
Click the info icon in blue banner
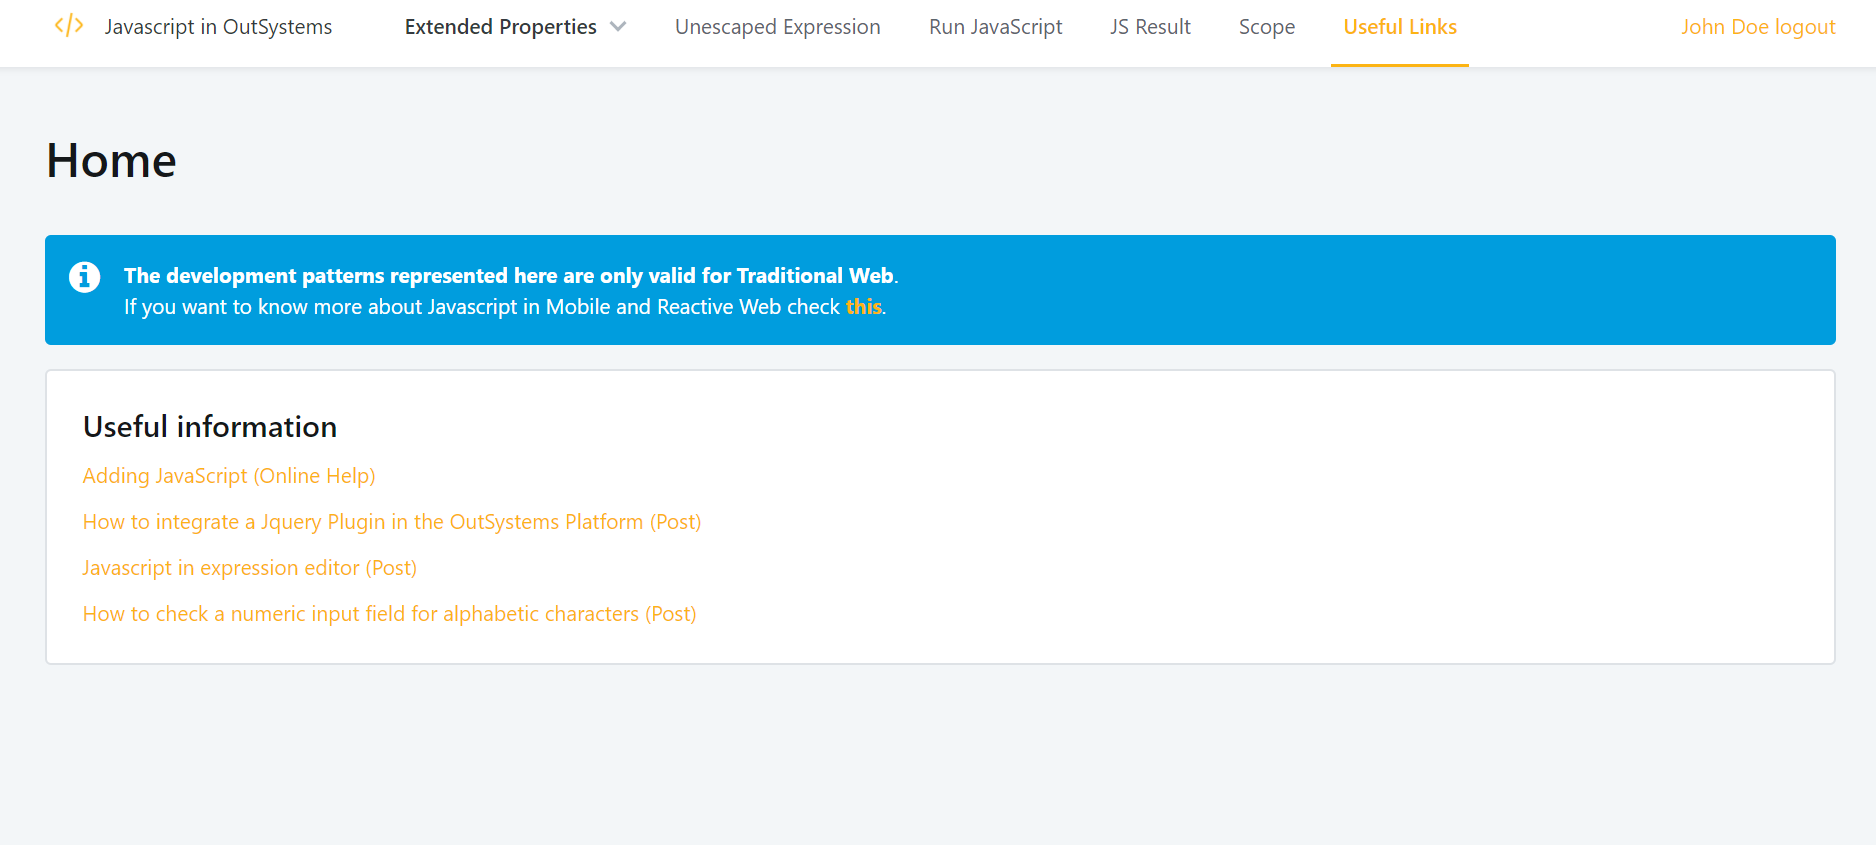click(x=84, y=277)
